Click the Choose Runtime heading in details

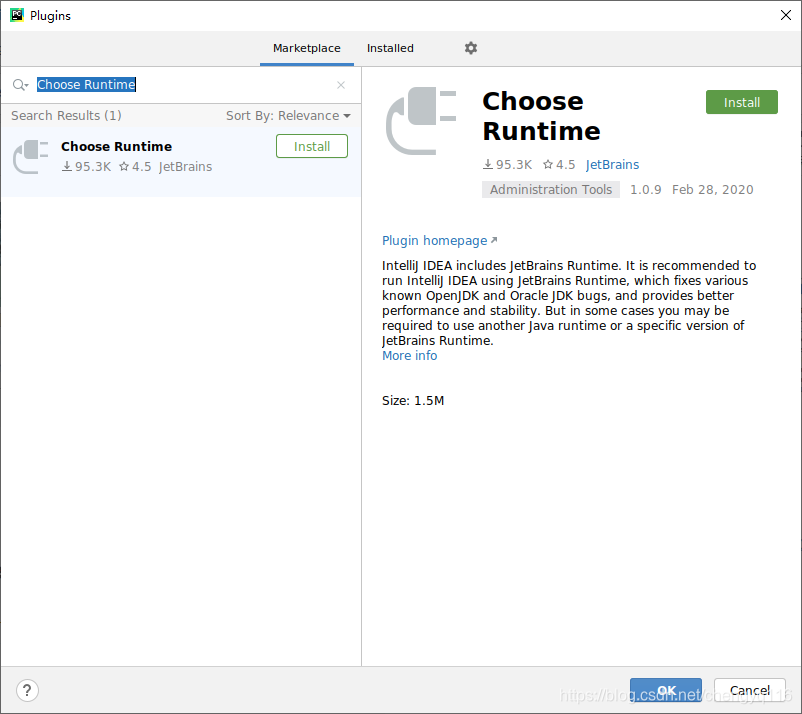coord(541,116)
